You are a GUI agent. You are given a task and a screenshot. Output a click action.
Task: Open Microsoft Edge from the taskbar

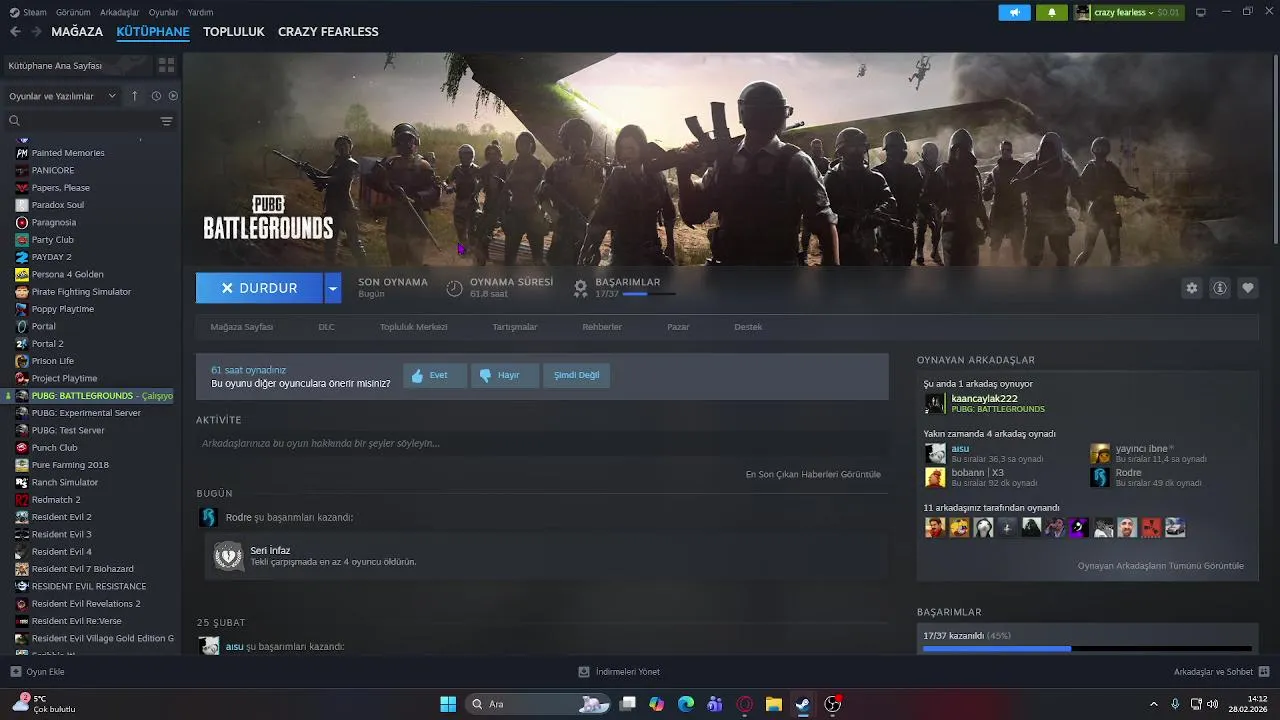click(x=686, y=704)
